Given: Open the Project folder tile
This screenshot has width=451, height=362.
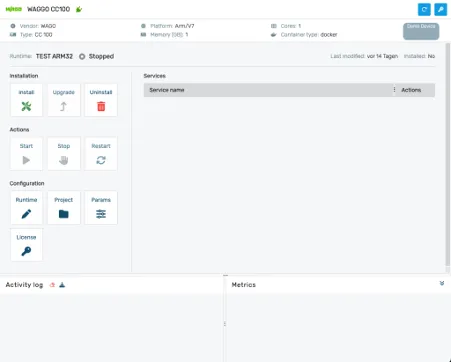Looking at the screenshot, I should (64, 208).
